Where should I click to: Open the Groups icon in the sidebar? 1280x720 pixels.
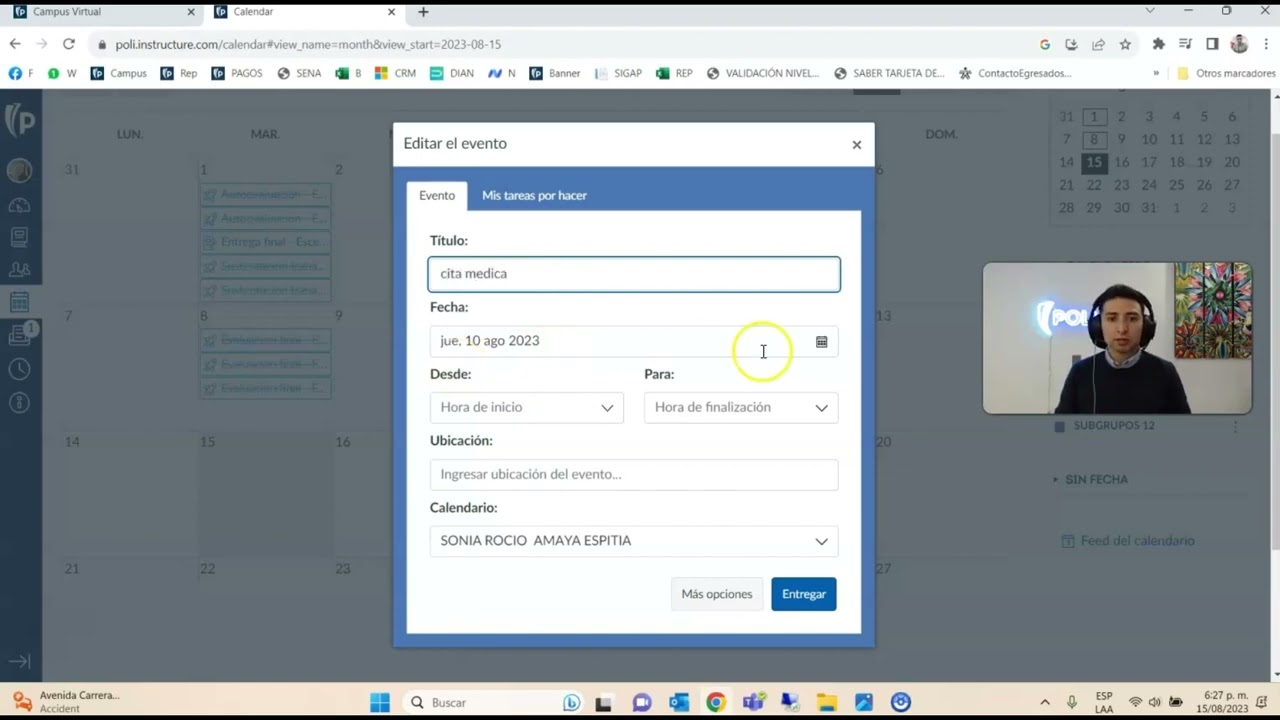pos(20,270)
